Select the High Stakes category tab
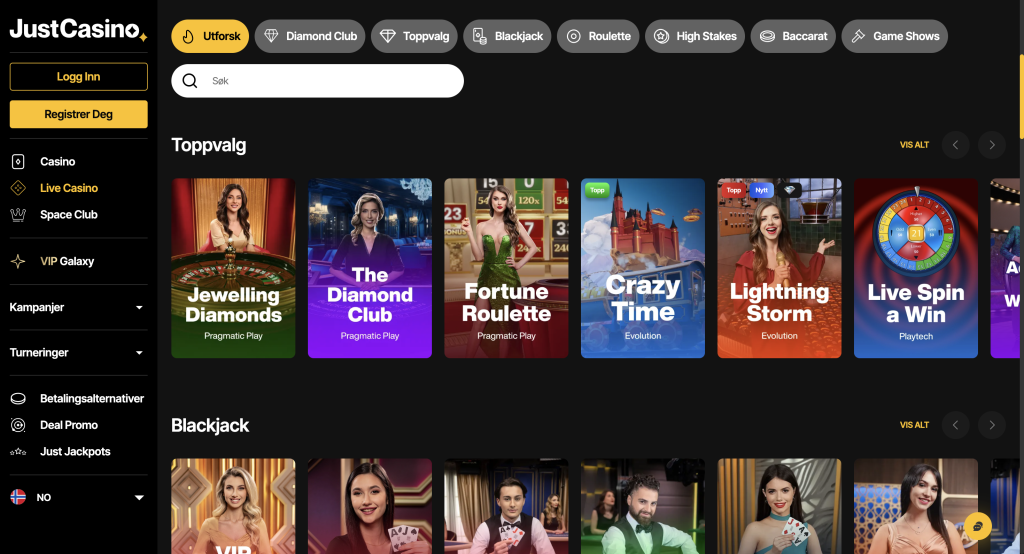Viewport: 1024px width, 554px height. click(x=695, y=36)
